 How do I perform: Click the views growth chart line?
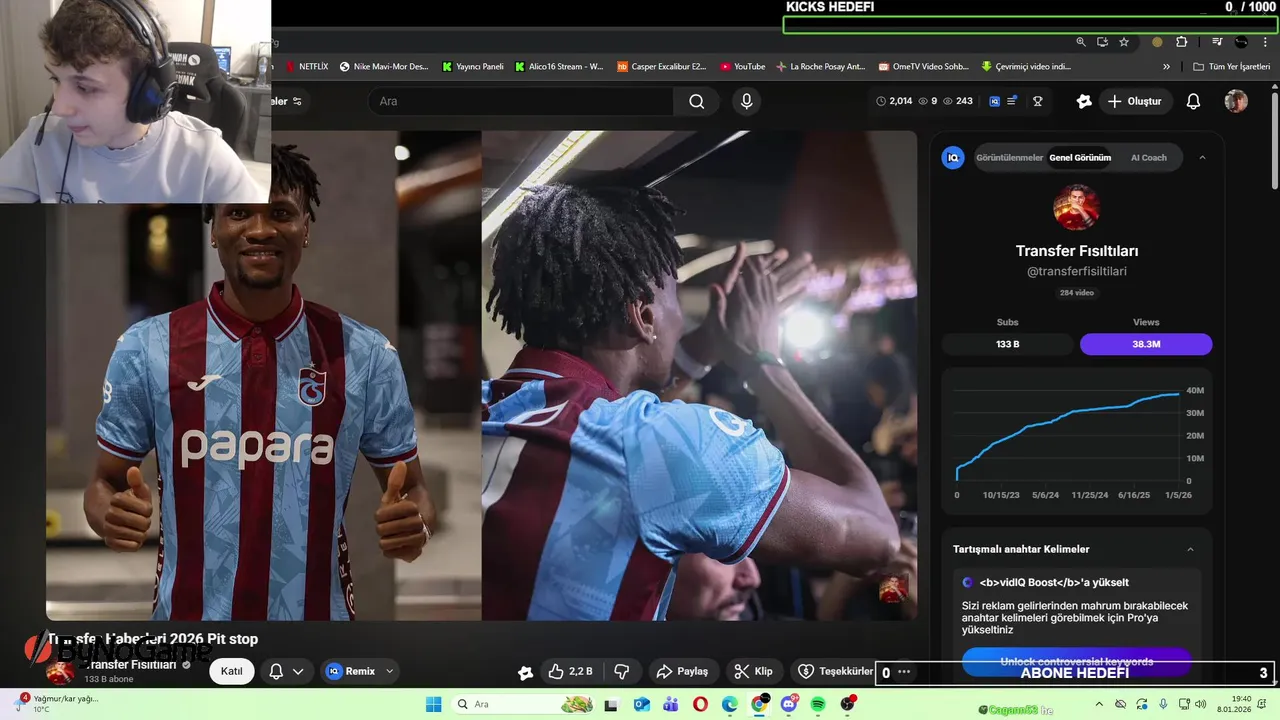point(1067,435)
